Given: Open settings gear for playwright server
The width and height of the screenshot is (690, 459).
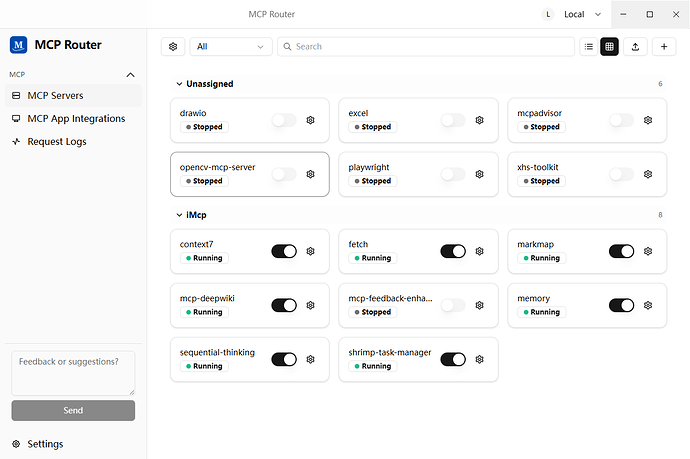Looking at the screenshot, I should (x=479, y=174).
